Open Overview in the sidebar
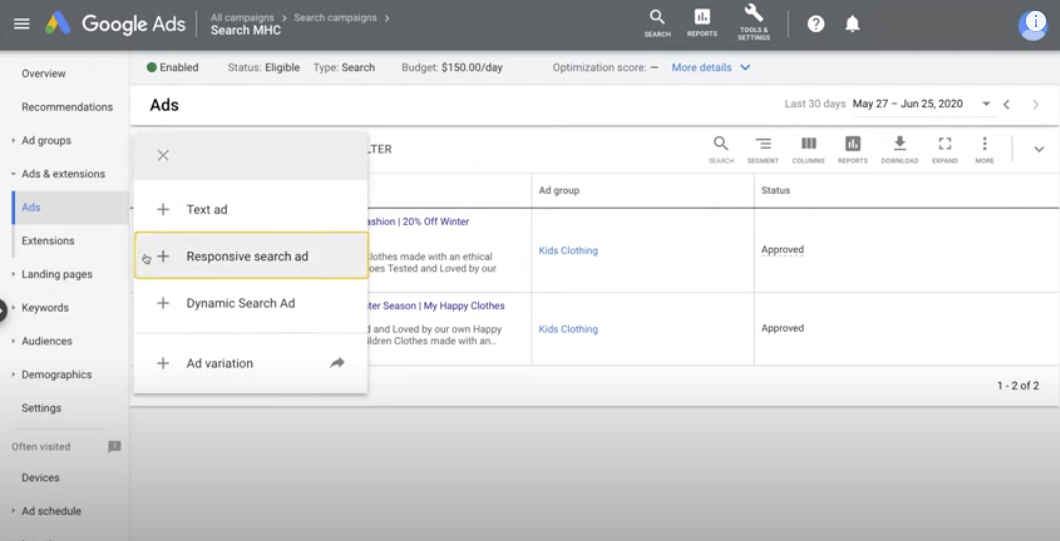The image size is (1060, 541). pos(43,73)
